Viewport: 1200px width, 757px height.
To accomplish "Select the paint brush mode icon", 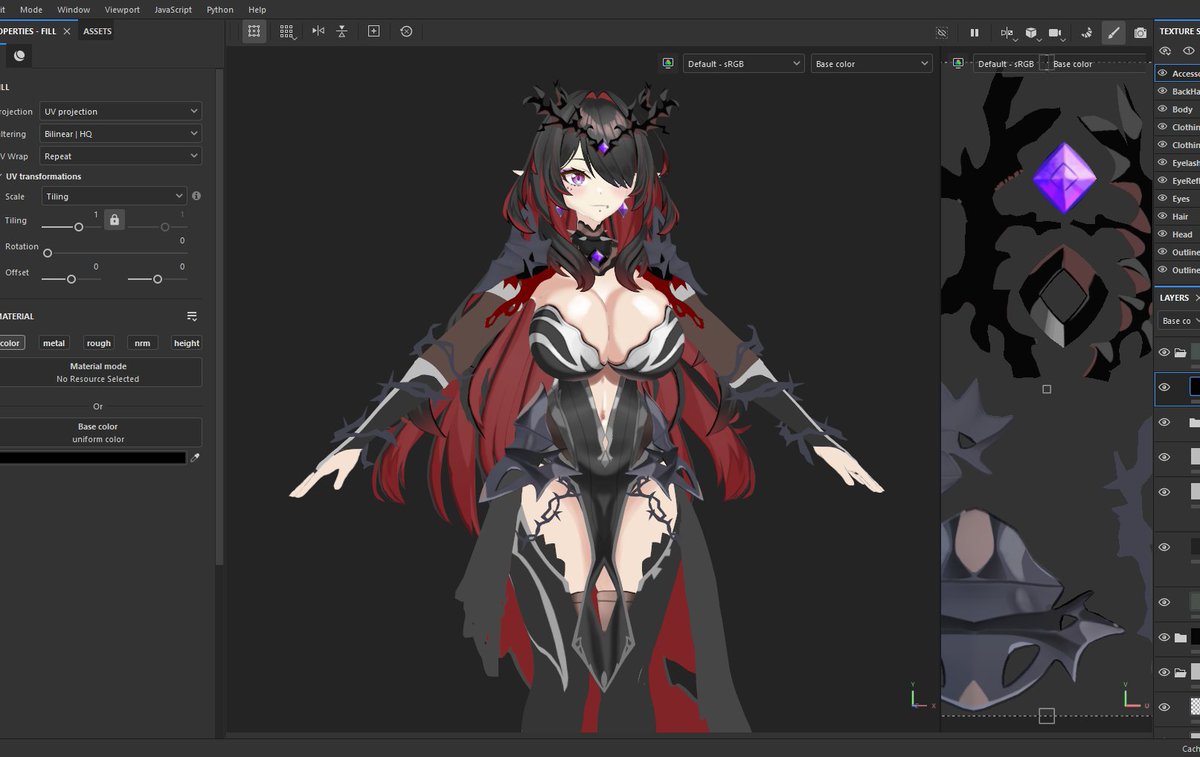I will [x=1113, y=33].
